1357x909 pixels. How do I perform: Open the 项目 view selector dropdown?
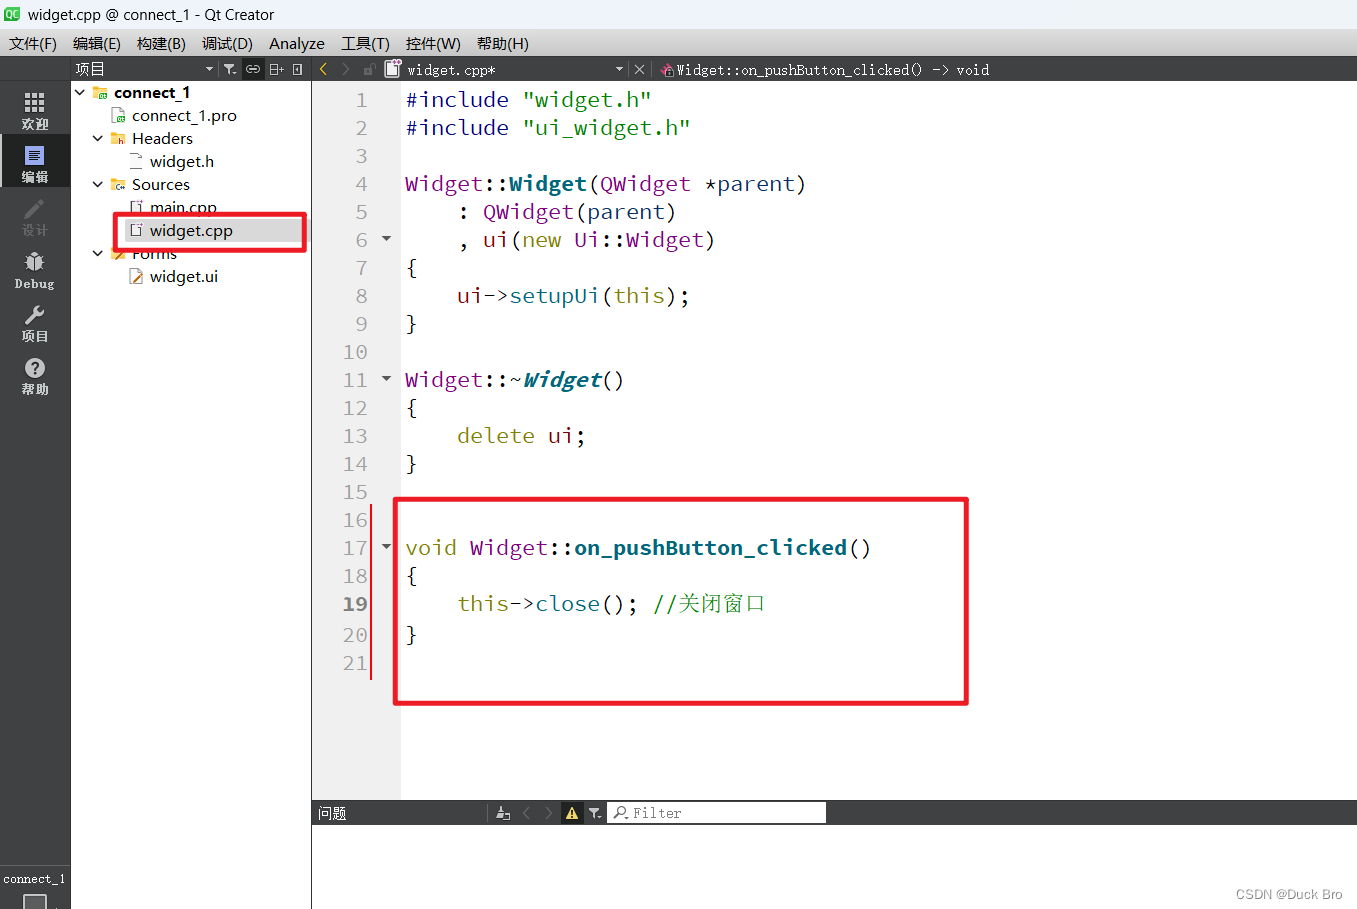(144, 69)
